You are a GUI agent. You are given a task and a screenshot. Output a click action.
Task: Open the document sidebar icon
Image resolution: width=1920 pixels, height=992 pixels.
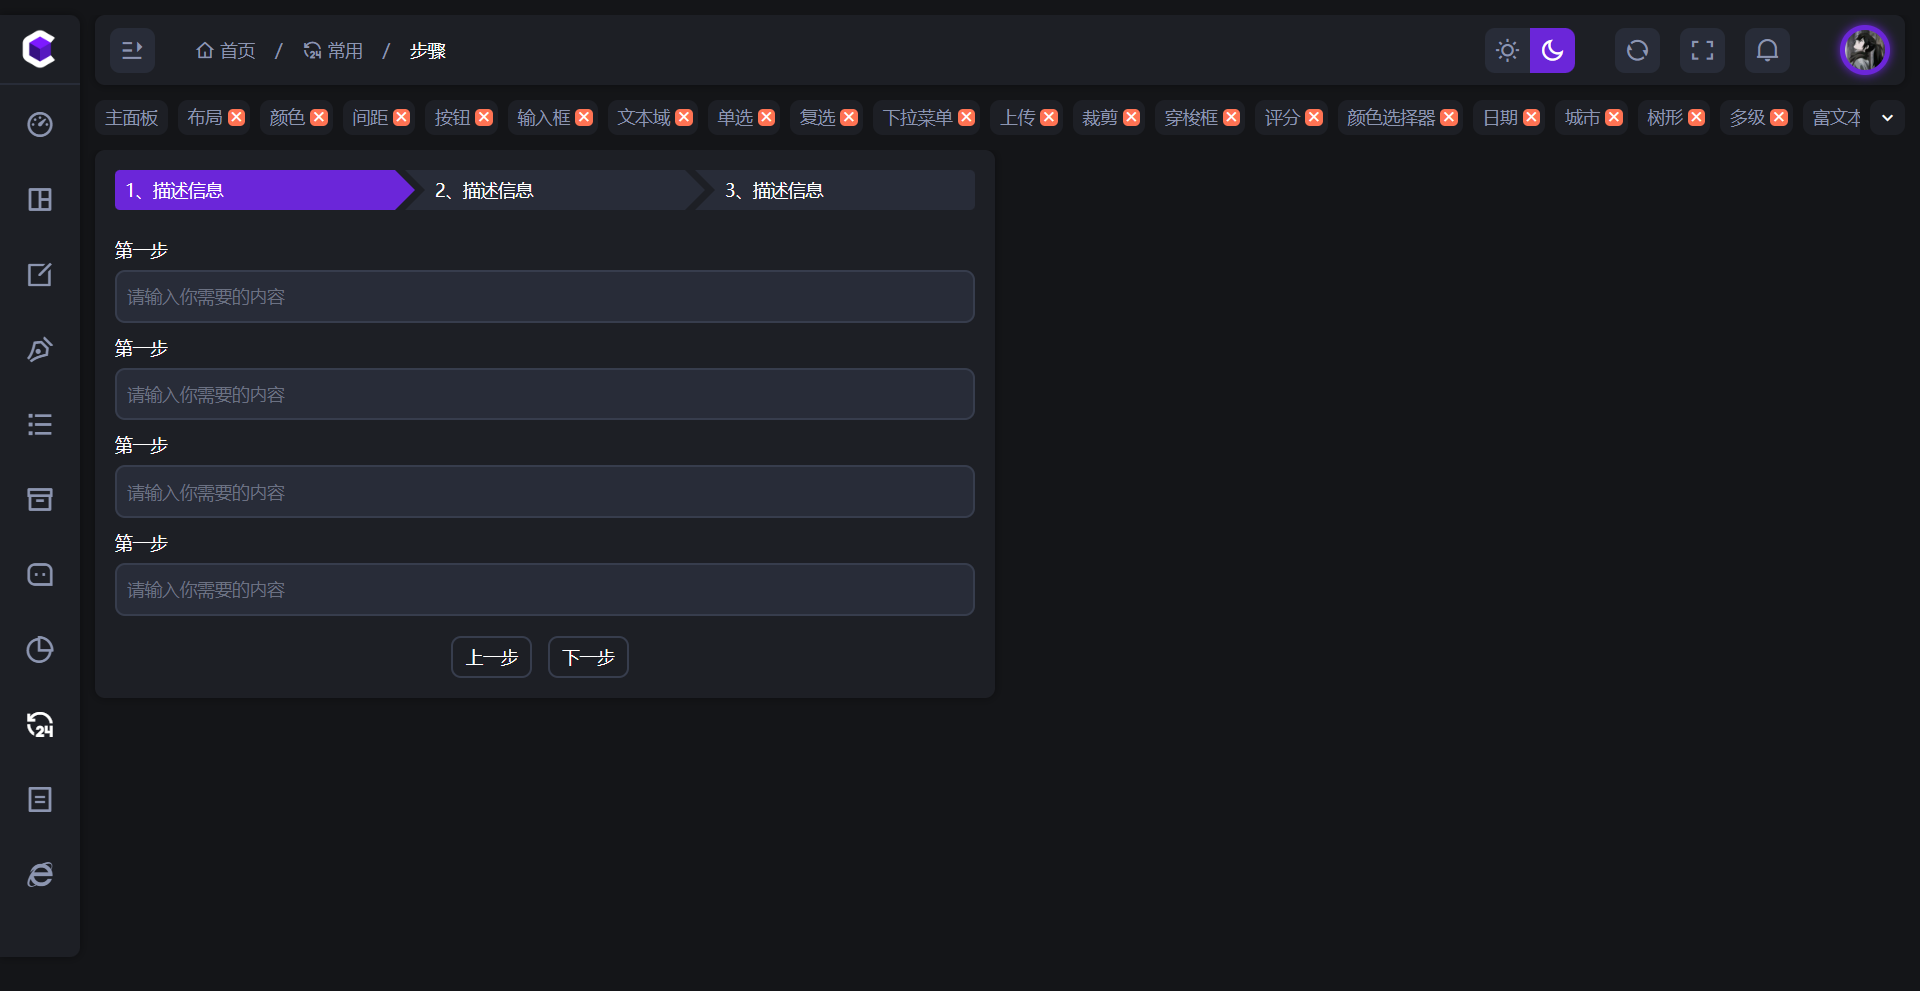click(x=40, y=799)
